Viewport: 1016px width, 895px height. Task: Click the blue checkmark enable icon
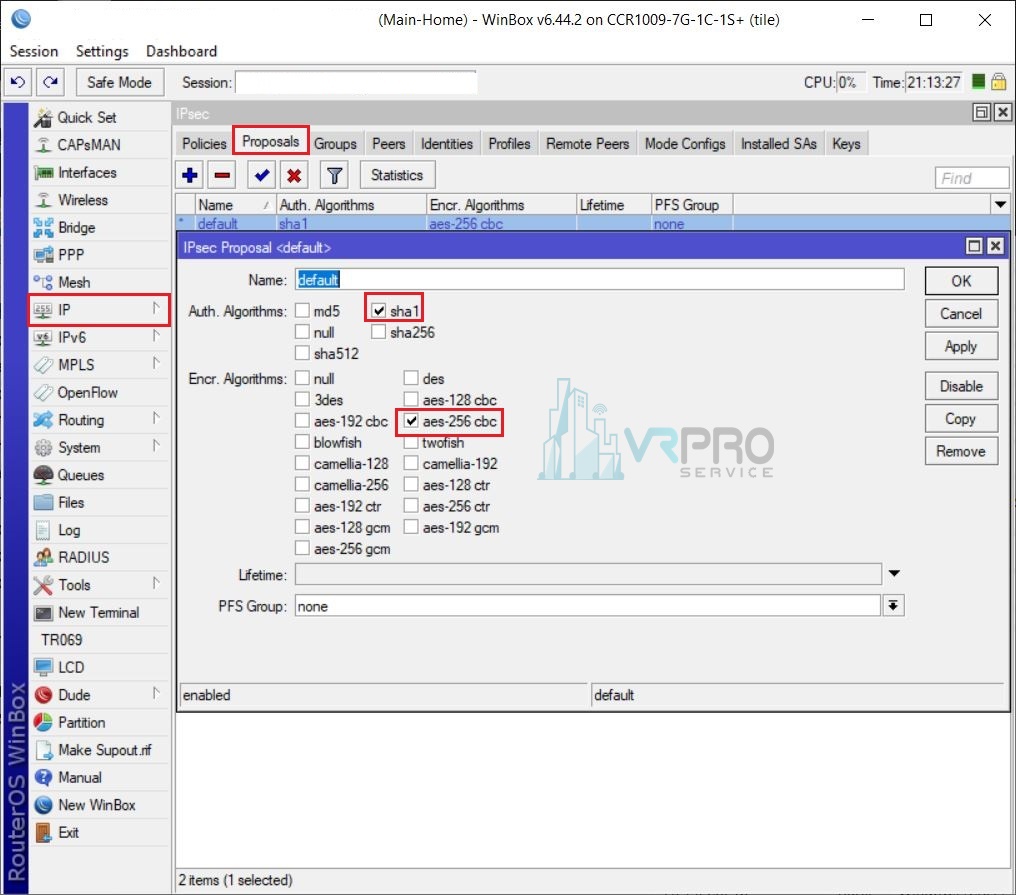262,175
